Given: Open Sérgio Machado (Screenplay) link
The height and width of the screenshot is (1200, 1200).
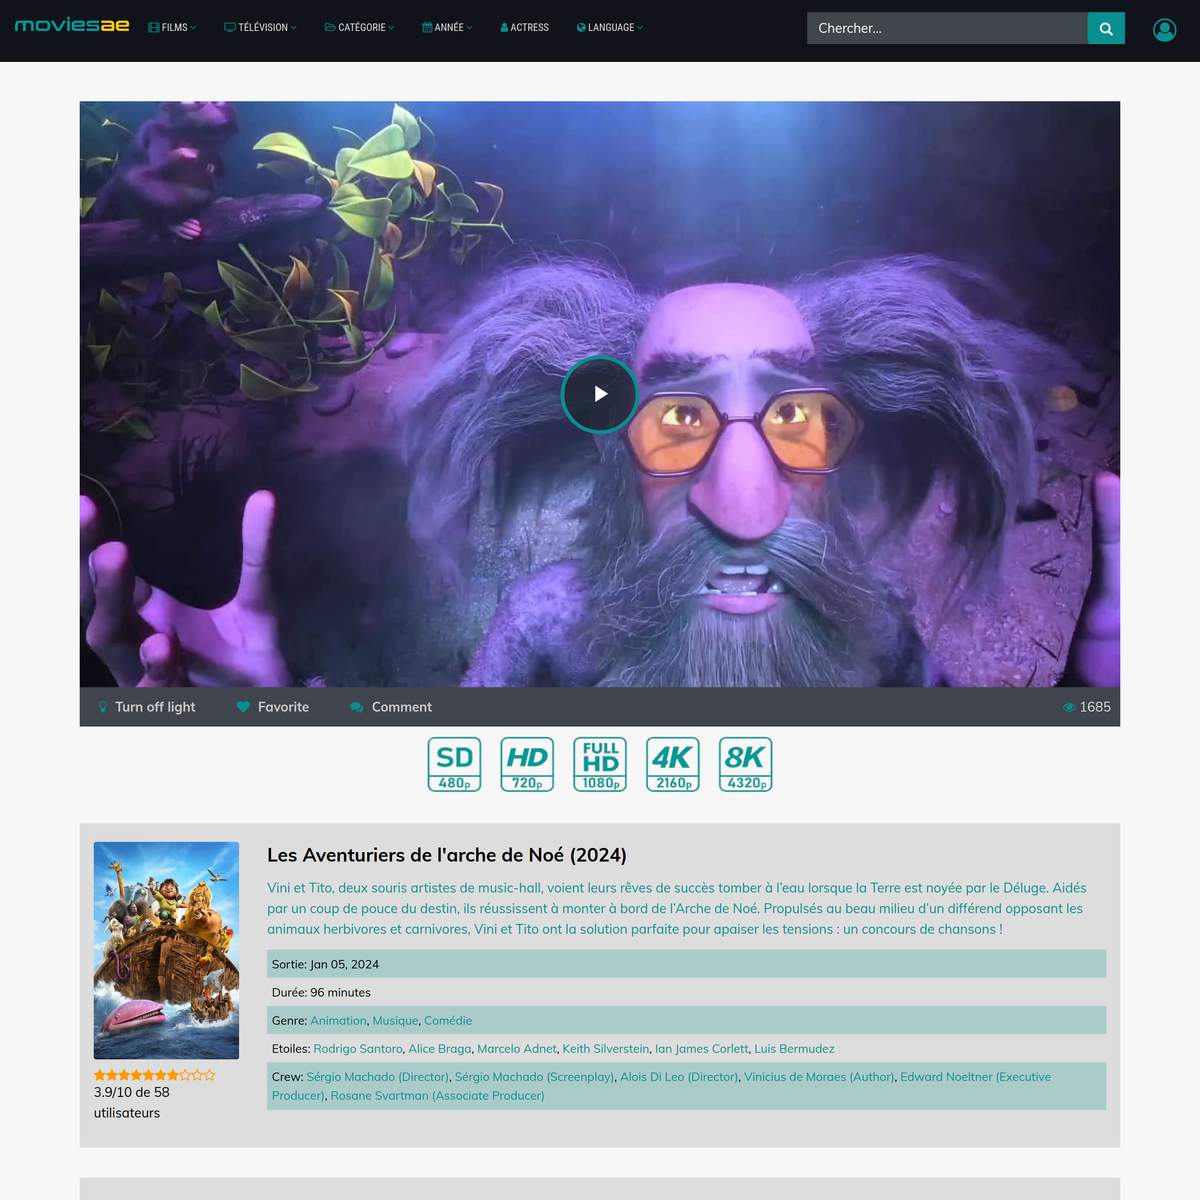Looking at the screenshot, I should (x=535, y=1077).
